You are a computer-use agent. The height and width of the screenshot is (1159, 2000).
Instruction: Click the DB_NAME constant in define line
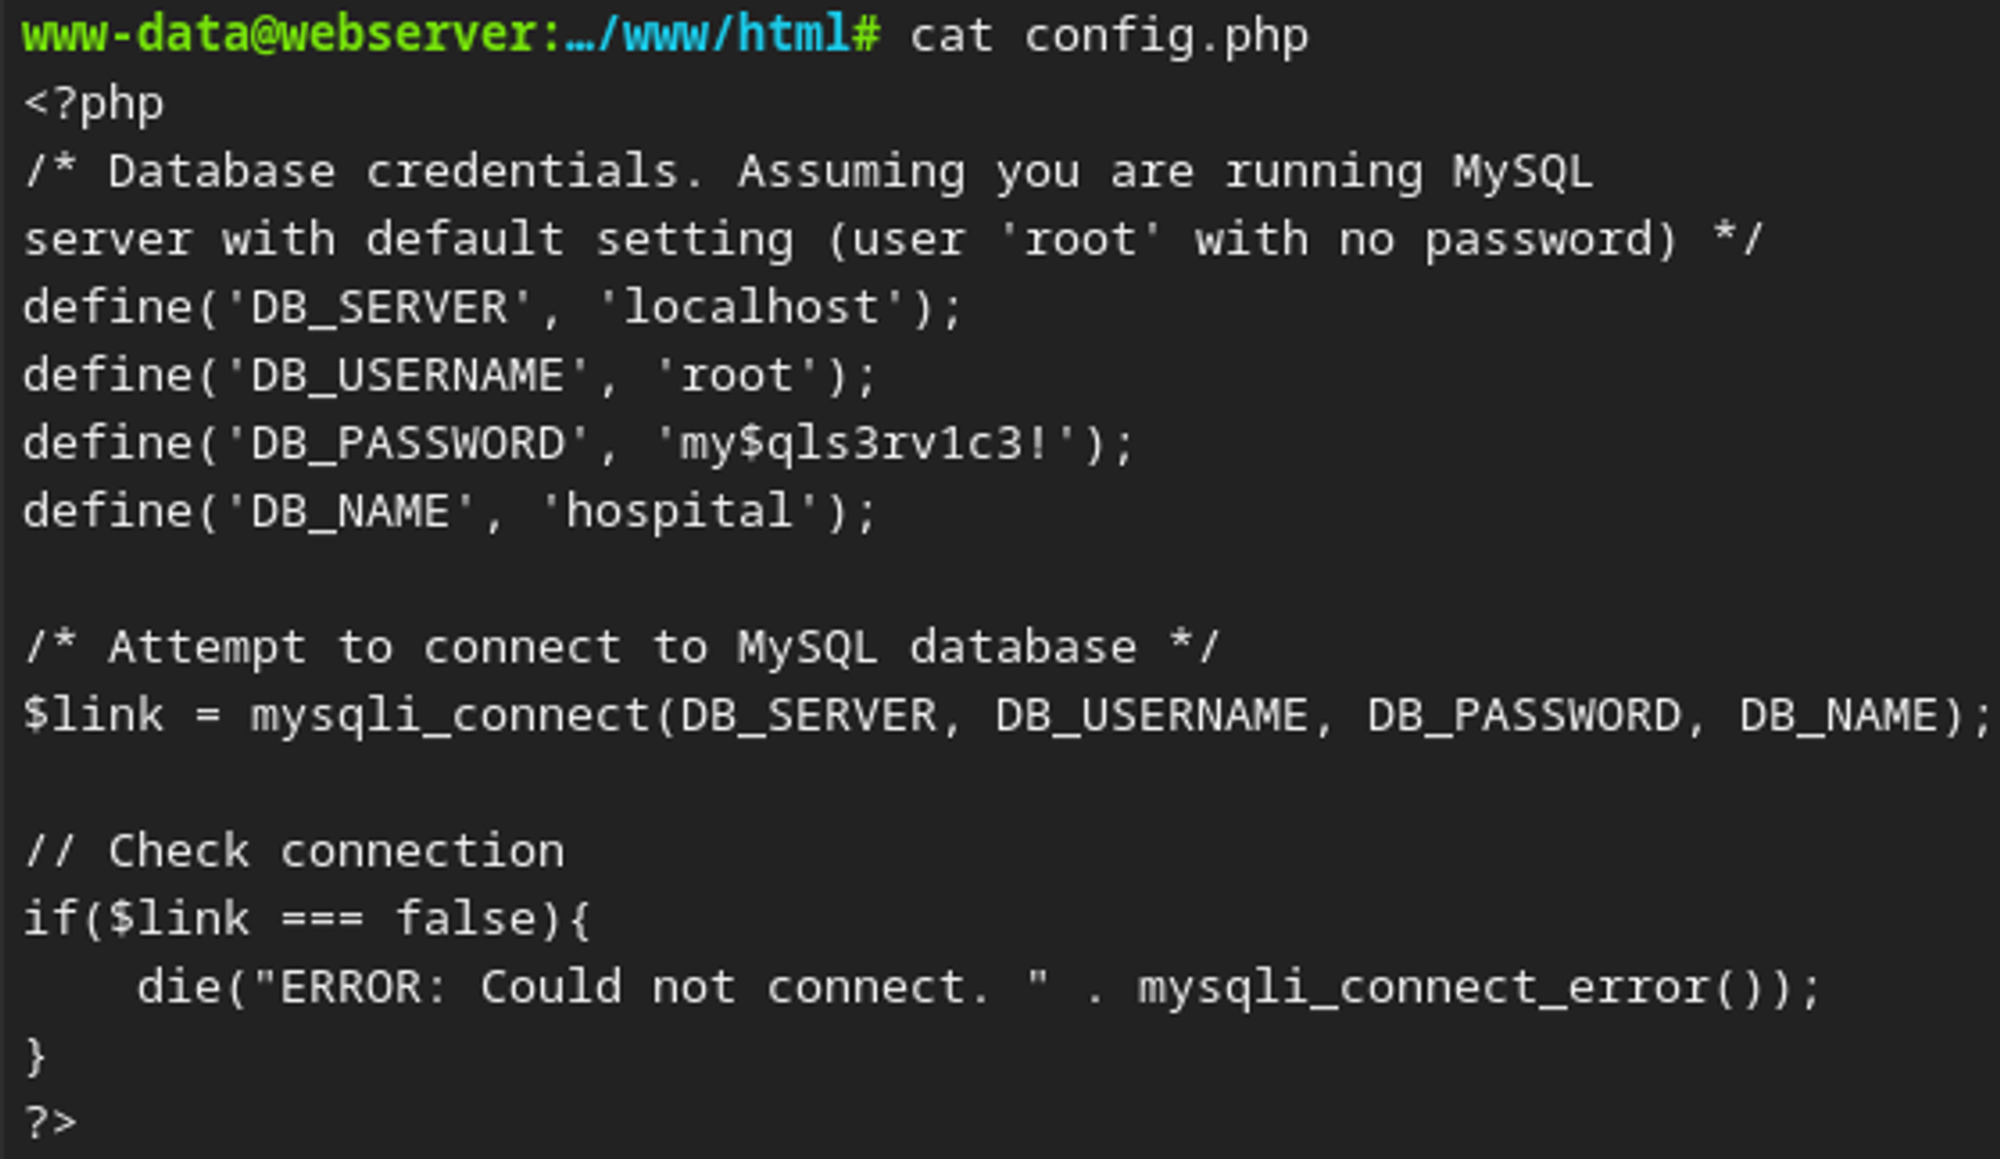tap(350, 511)
